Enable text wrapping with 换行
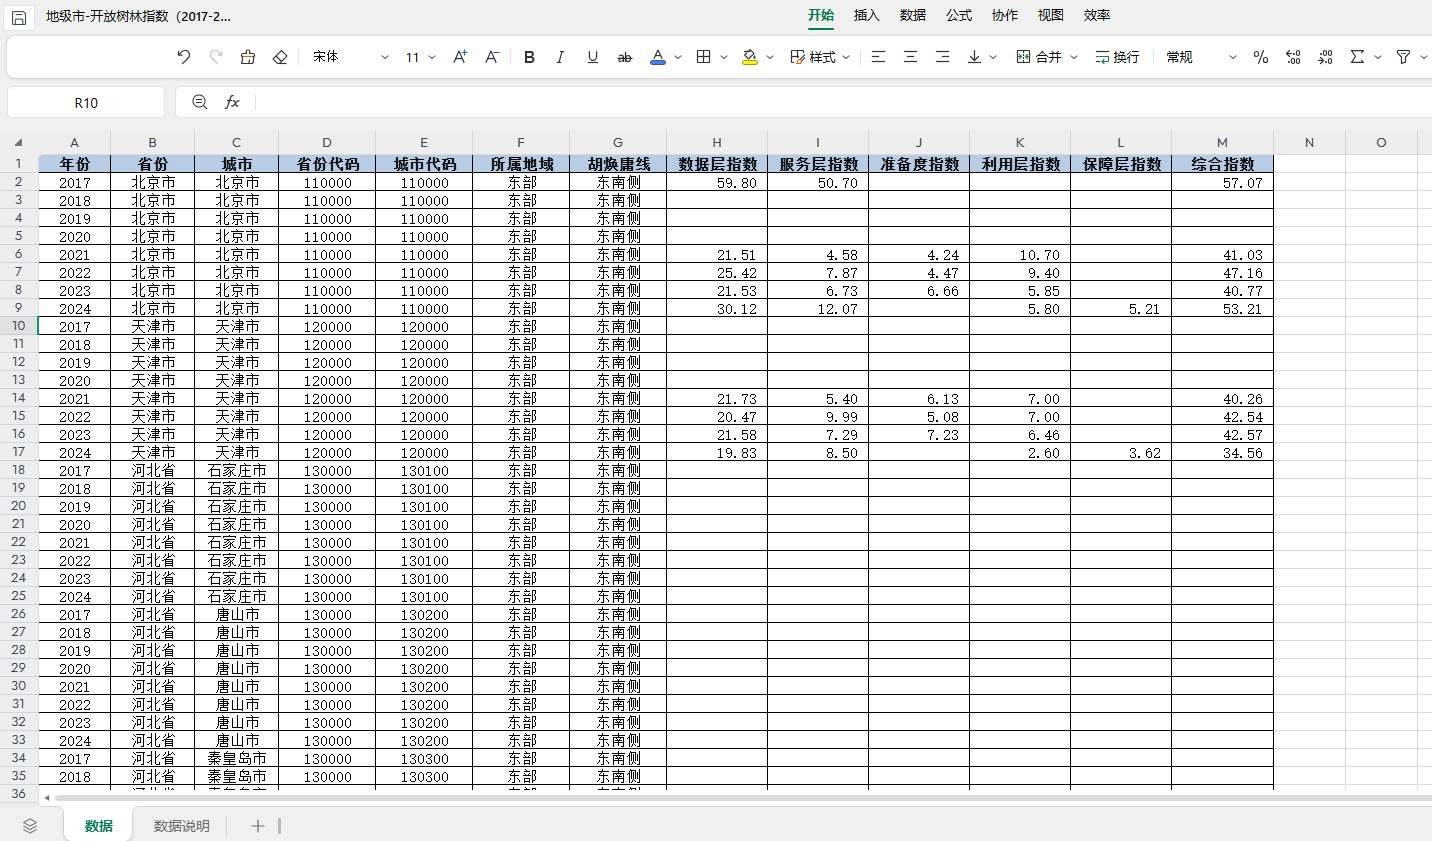Image resolution: width=1432 pixels, height=841 pixels. click(x=1117, y=57)
